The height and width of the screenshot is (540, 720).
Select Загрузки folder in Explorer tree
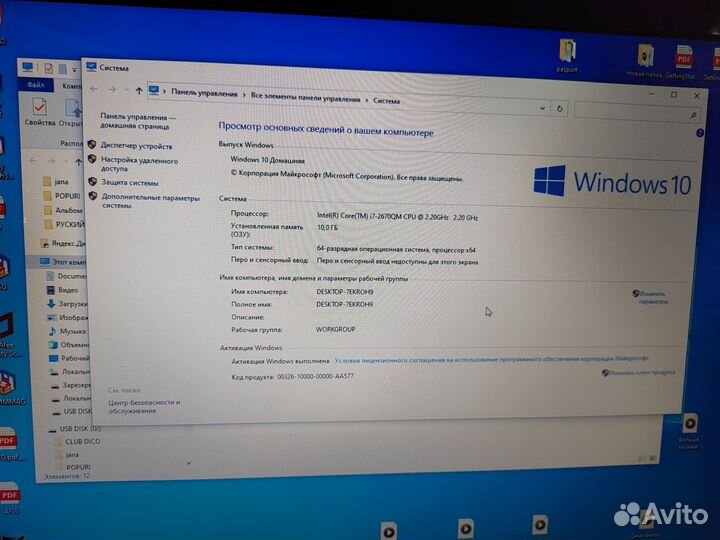67,304
